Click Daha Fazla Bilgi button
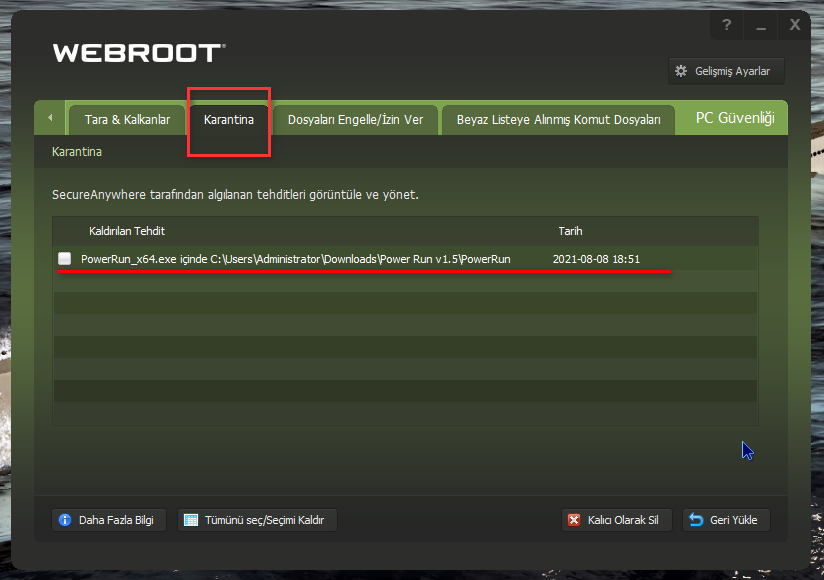 tap(109, 520)
